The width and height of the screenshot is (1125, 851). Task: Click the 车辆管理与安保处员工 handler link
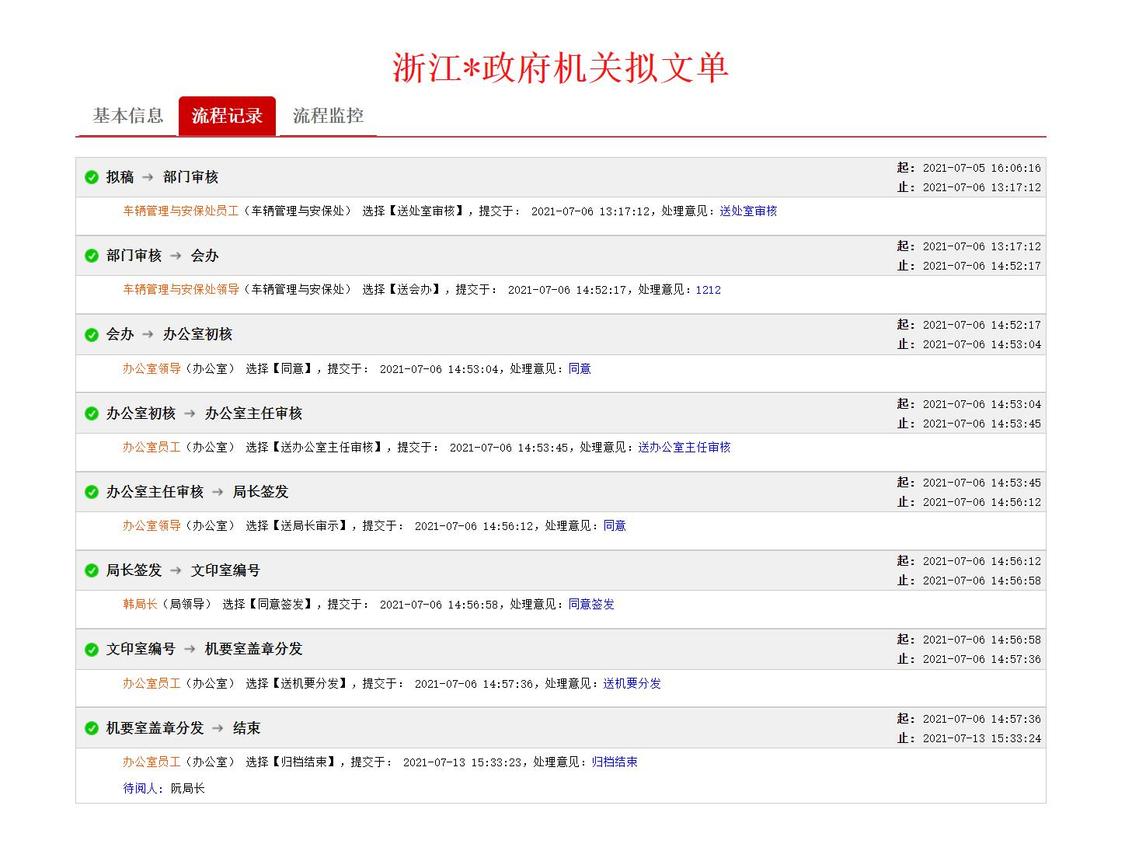click(180, 211)
